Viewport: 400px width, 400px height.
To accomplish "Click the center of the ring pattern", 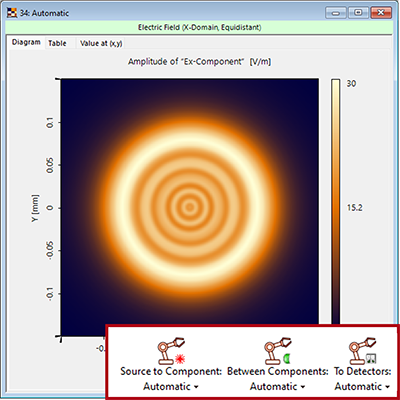I will tap(190, 207).
